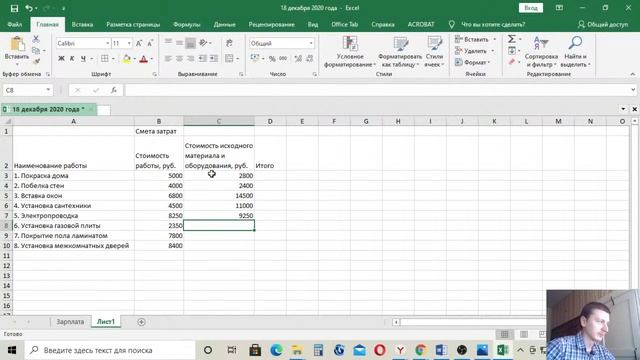Click the Undo arrow icon
The height and width of the screenshot is (360, 640).
point(29,8)
